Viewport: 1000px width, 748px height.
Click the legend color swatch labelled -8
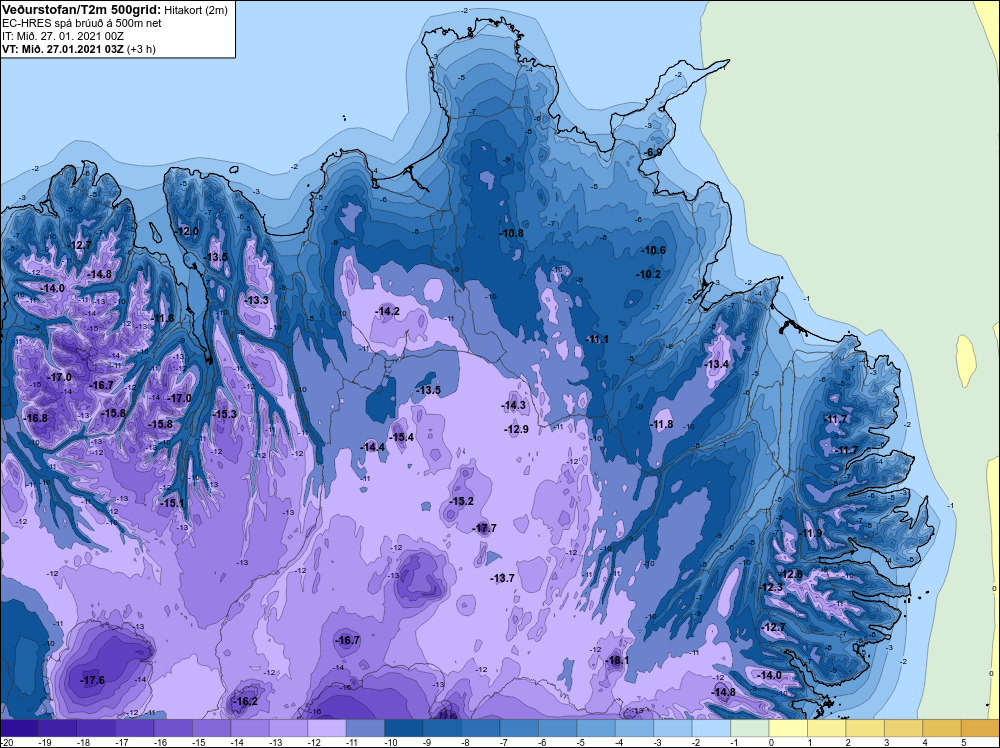click(481, 728)
